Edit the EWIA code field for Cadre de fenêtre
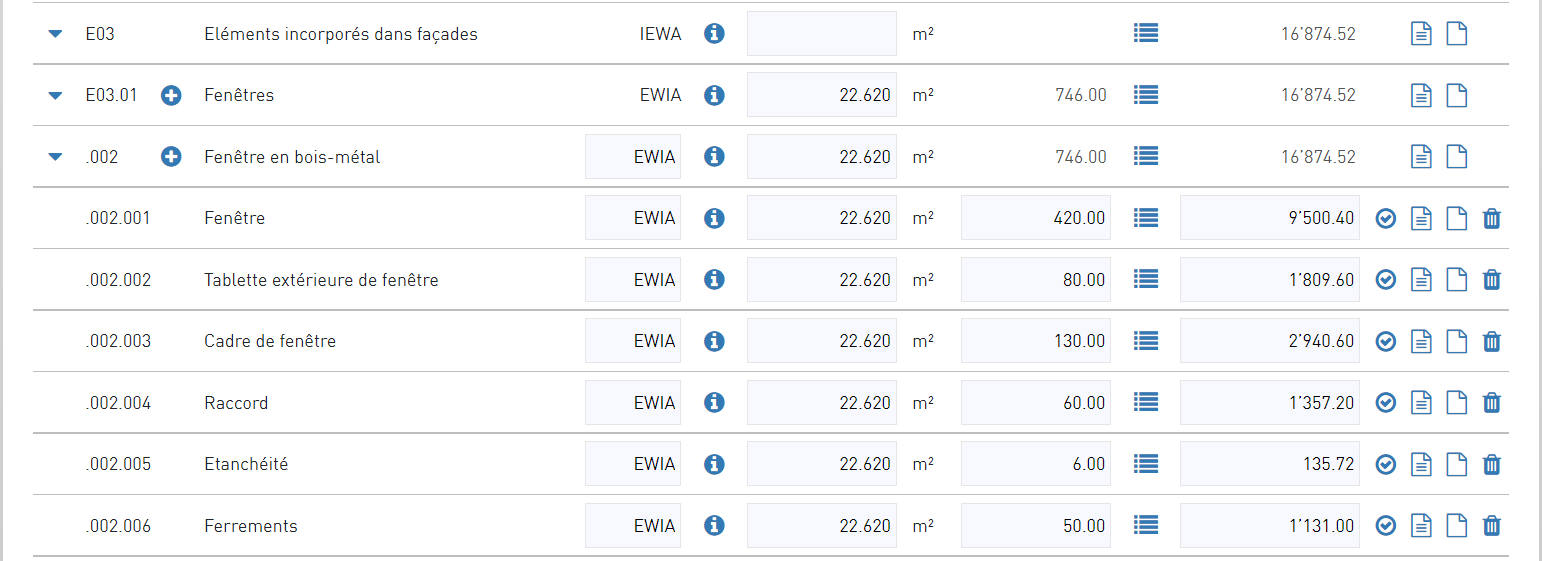This screenshot has width=1542, height=561. [x=633, y=341]
